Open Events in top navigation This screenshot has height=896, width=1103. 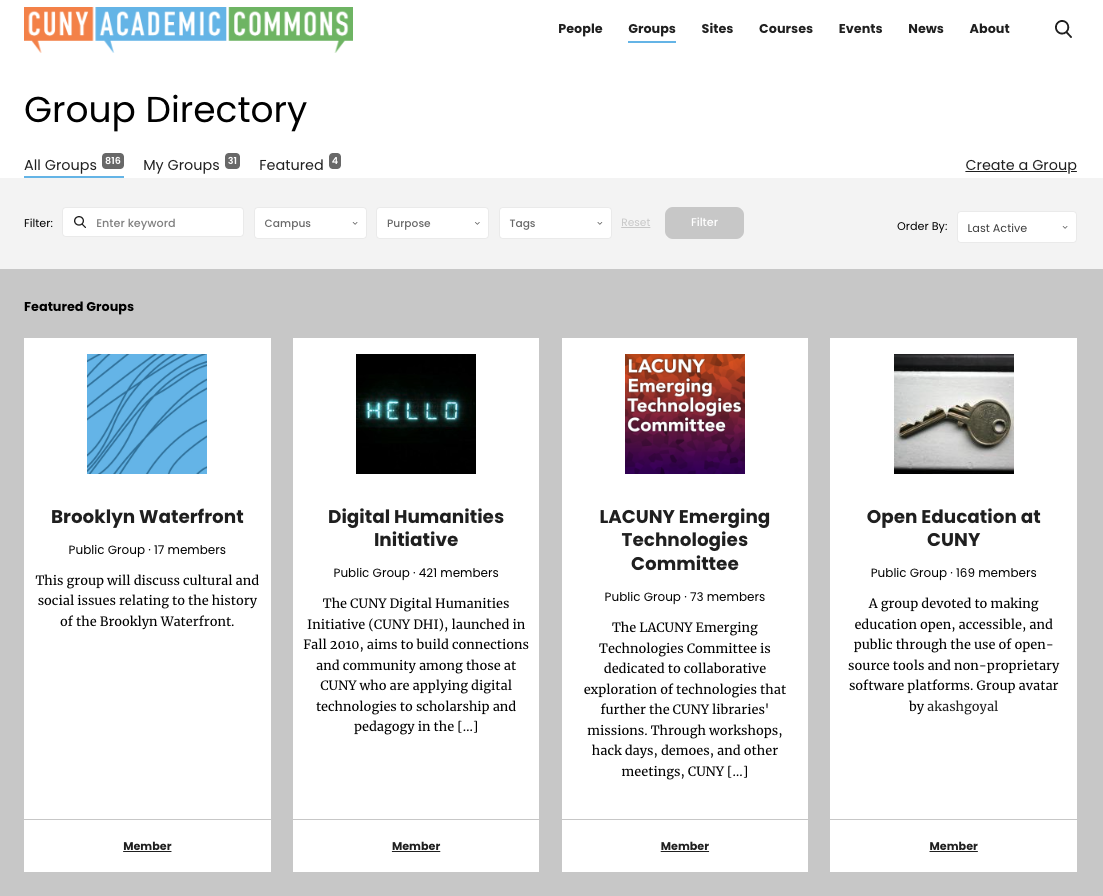[860, 29]
